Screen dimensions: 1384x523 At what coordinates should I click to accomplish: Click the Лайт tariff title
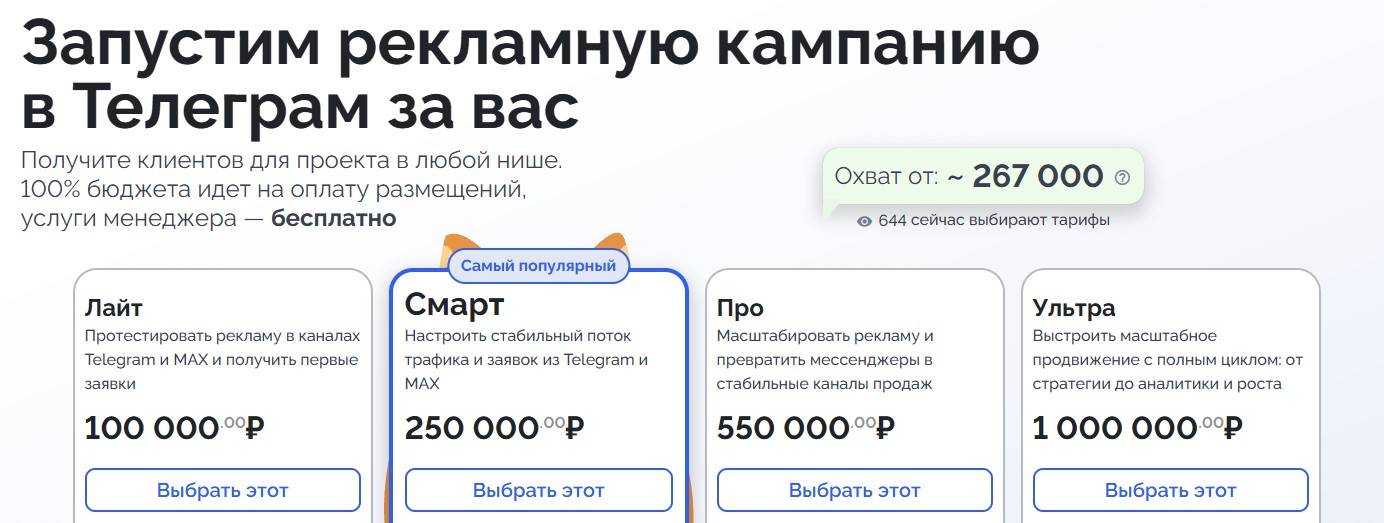tap(114, 307)
